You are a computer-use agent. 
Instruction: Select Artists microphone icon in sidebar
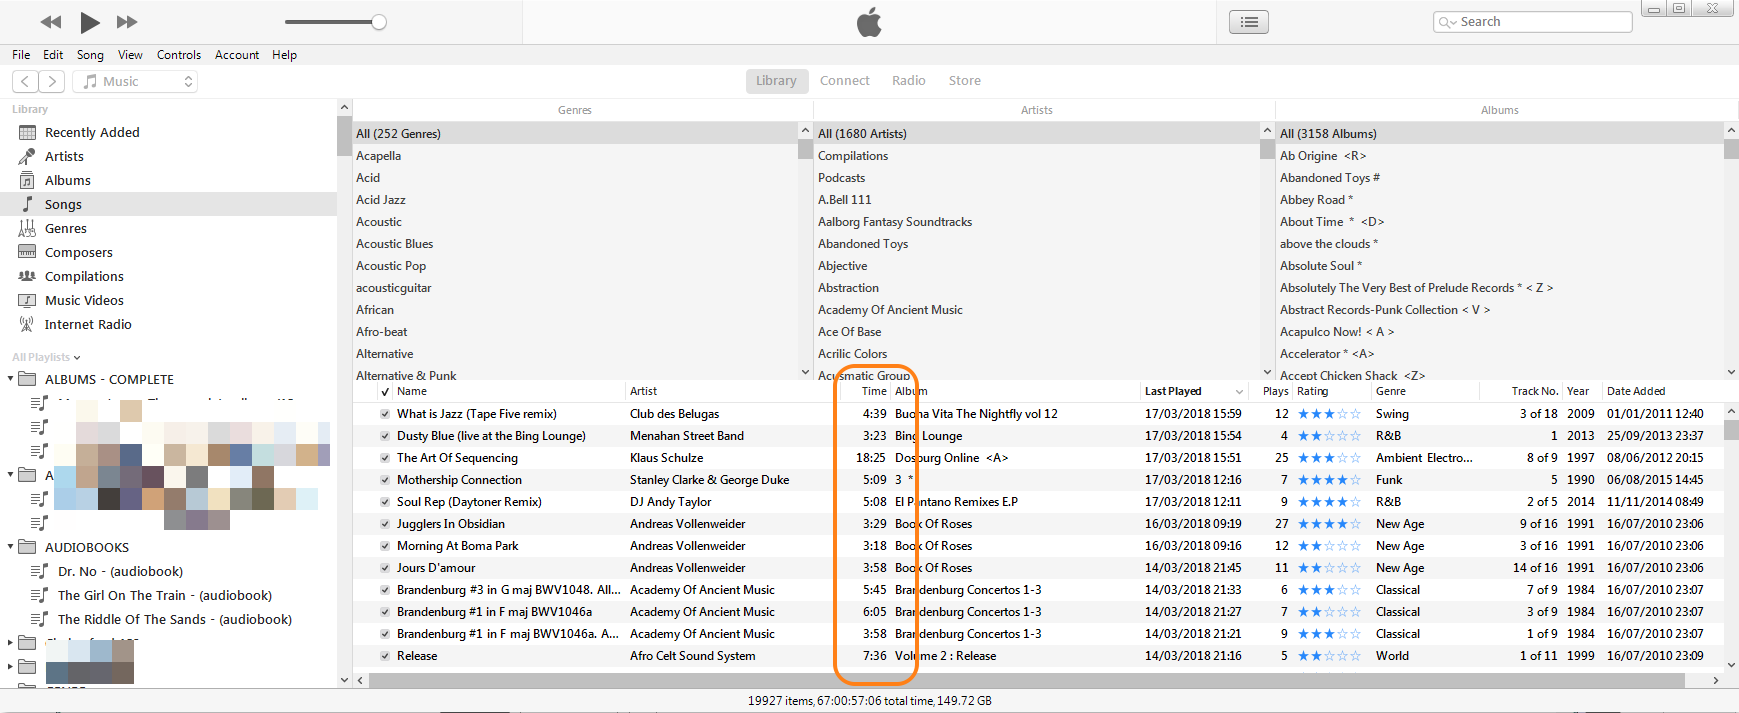tap(27, 156)
